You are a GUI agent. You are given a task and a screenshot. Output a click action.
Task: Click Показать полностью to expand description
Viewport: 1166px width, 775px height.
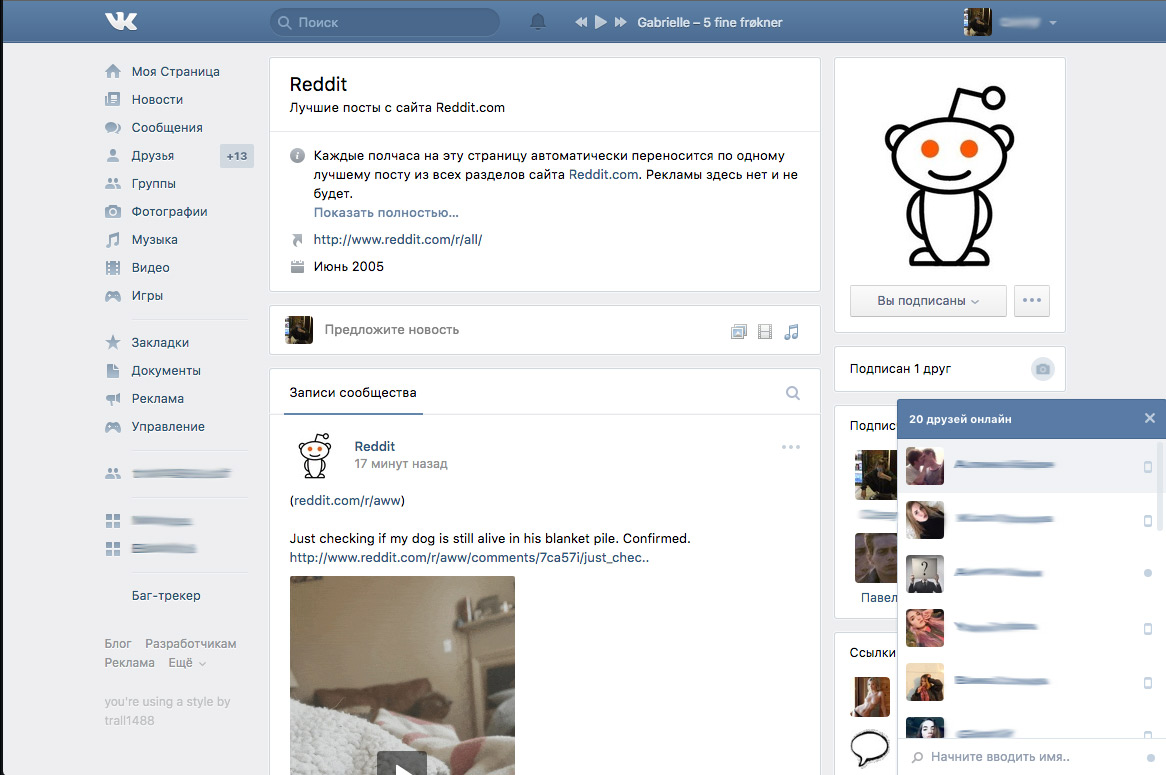[386, 213]
